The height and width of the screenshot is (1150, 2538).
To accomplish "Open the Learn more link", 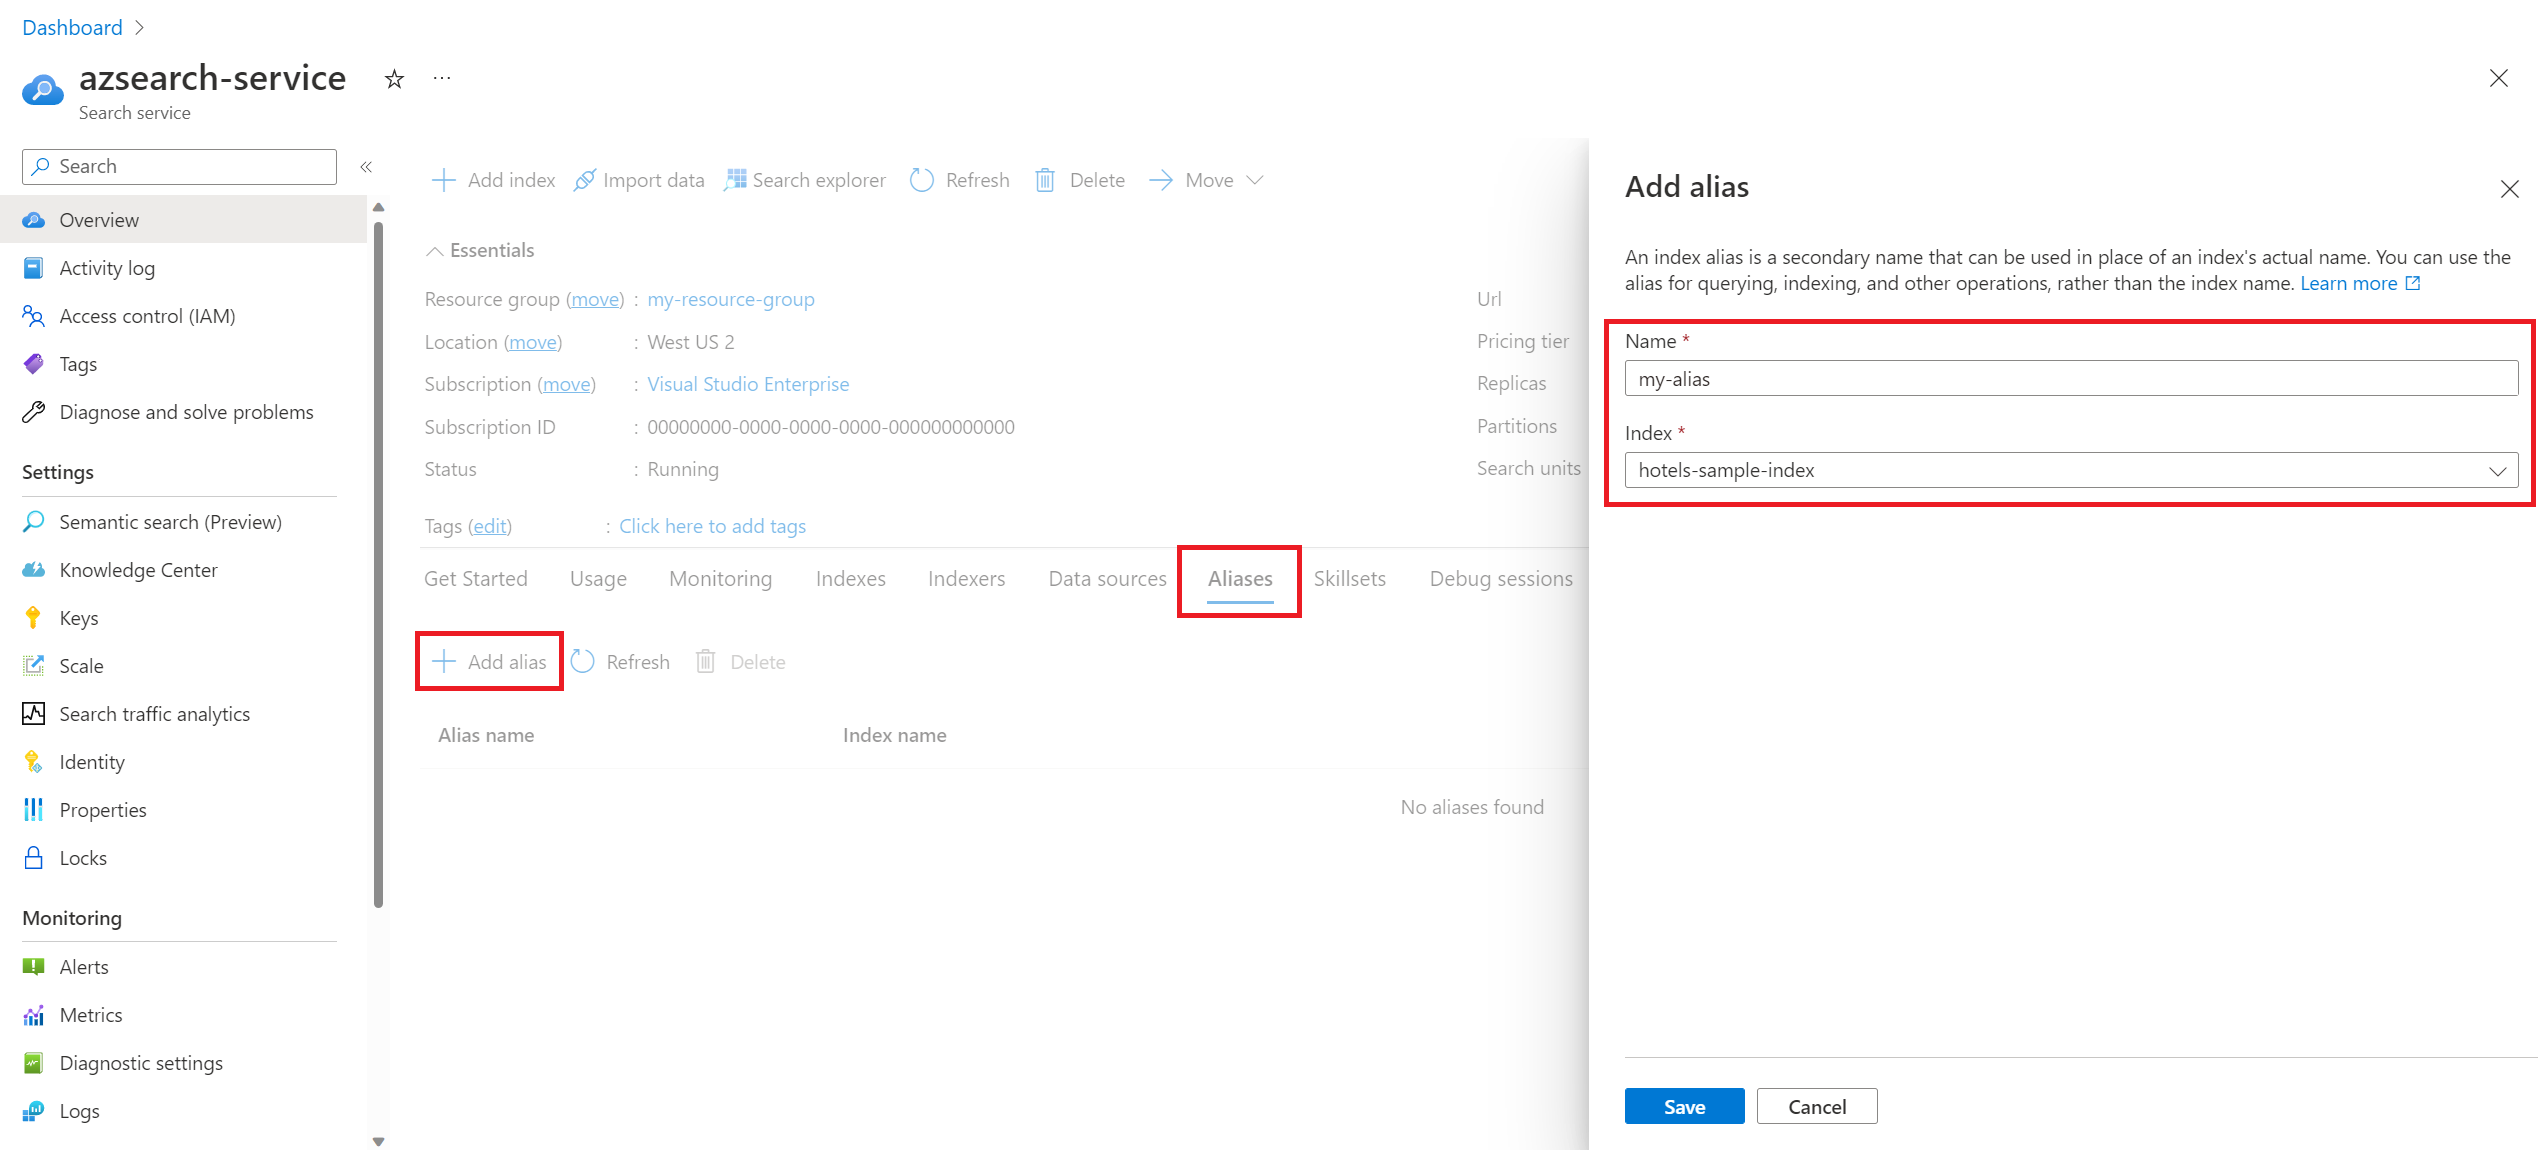I will tap(2348, 284).
